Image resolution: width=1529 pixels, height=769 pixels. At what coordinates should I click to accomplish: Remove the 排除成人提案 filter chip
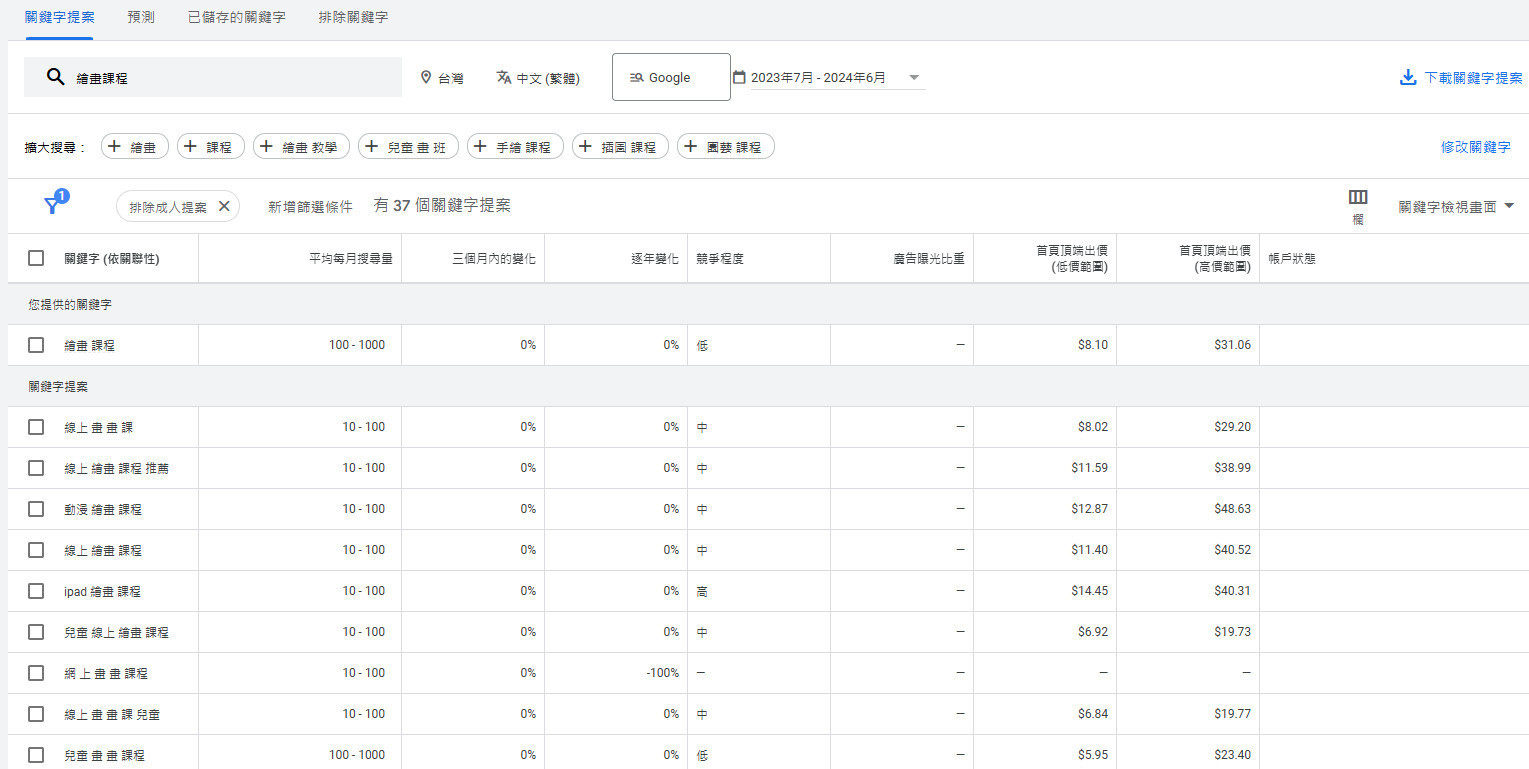(224, 206)
